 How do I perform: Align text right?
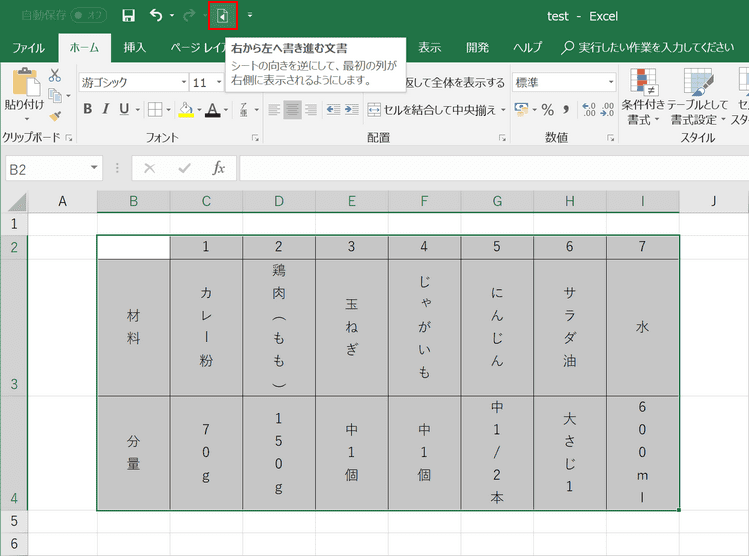pyautogui.click(x=311, y=110)
